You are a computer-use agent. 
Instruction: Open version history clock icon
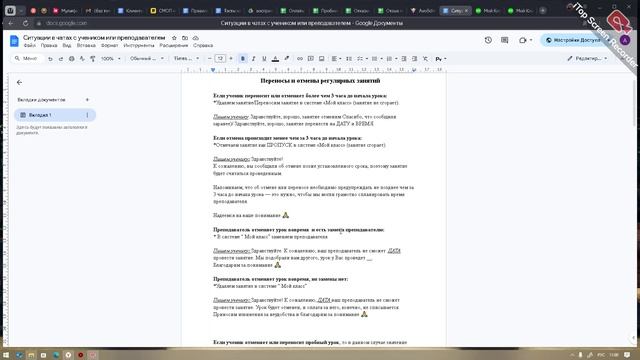tap(488, 40)
